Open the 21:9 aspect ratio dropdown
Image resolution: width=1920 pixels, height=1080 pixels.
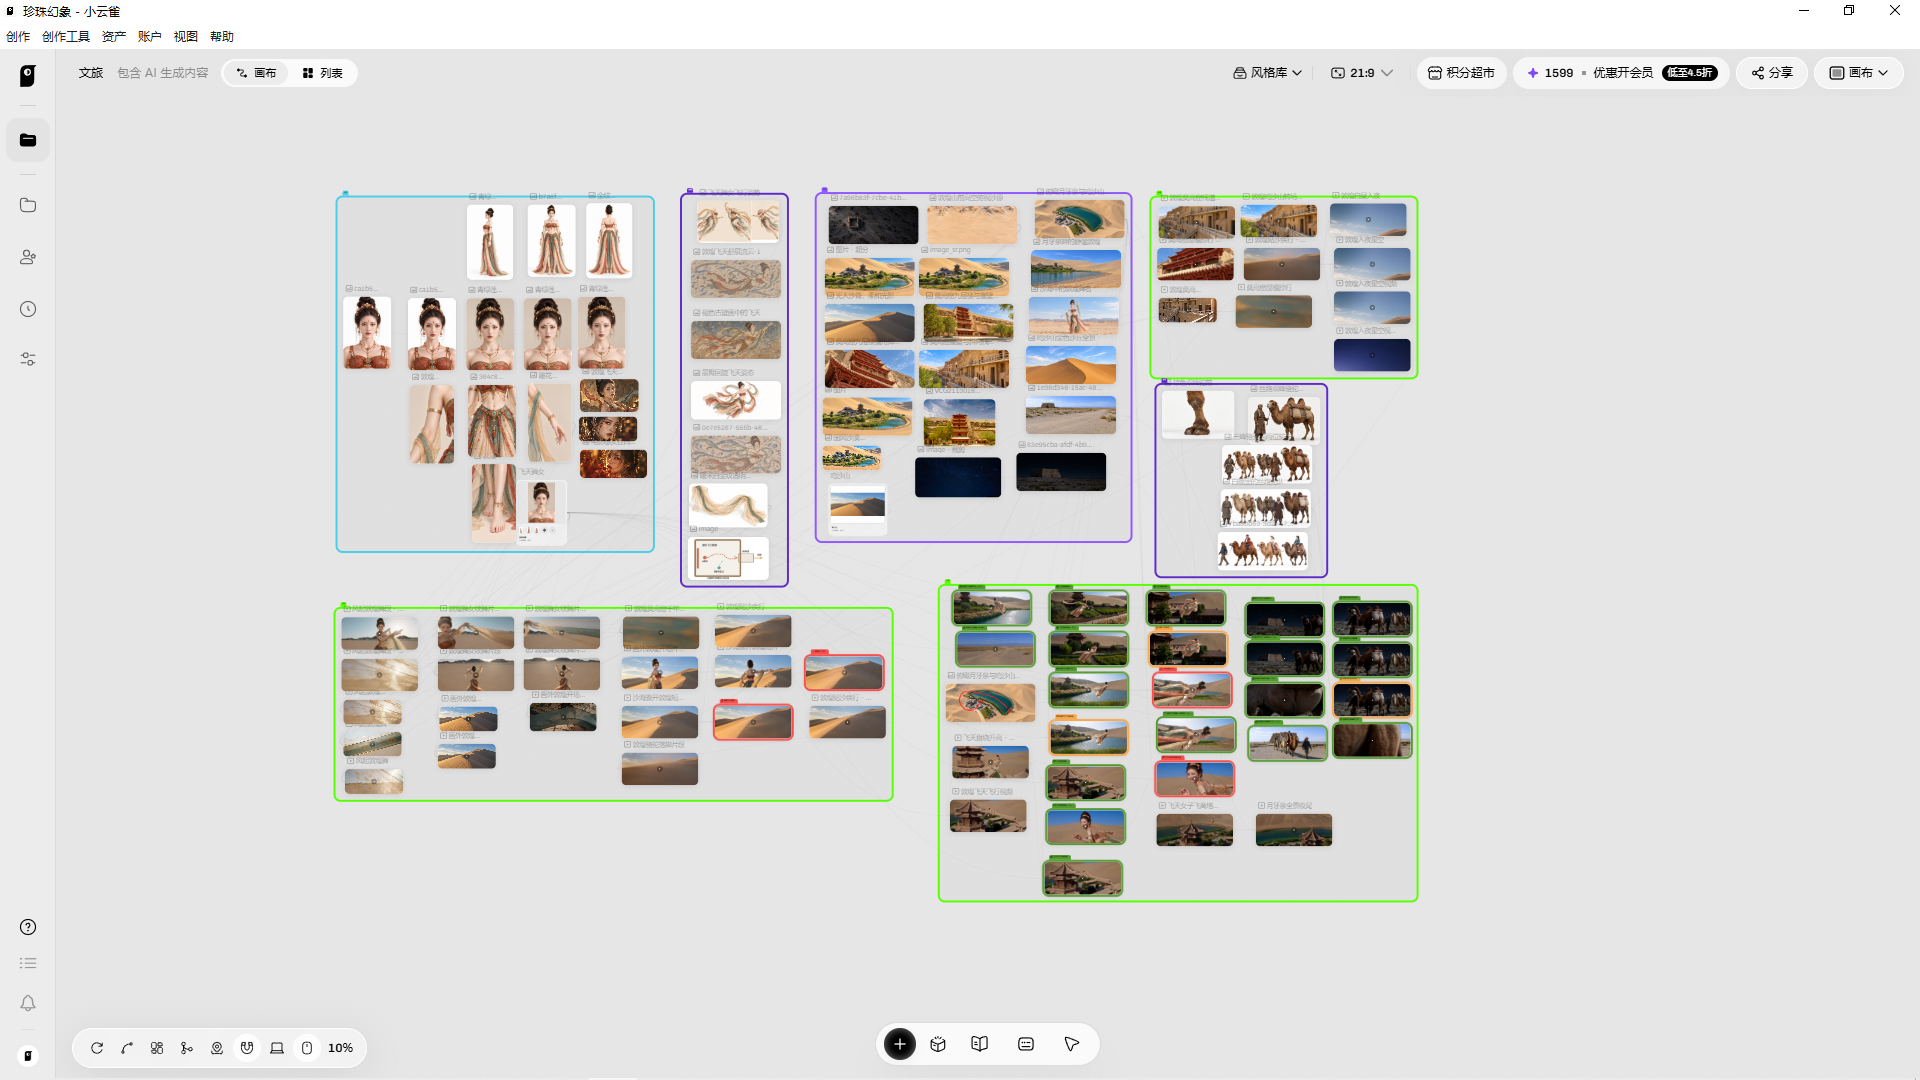1361,73
